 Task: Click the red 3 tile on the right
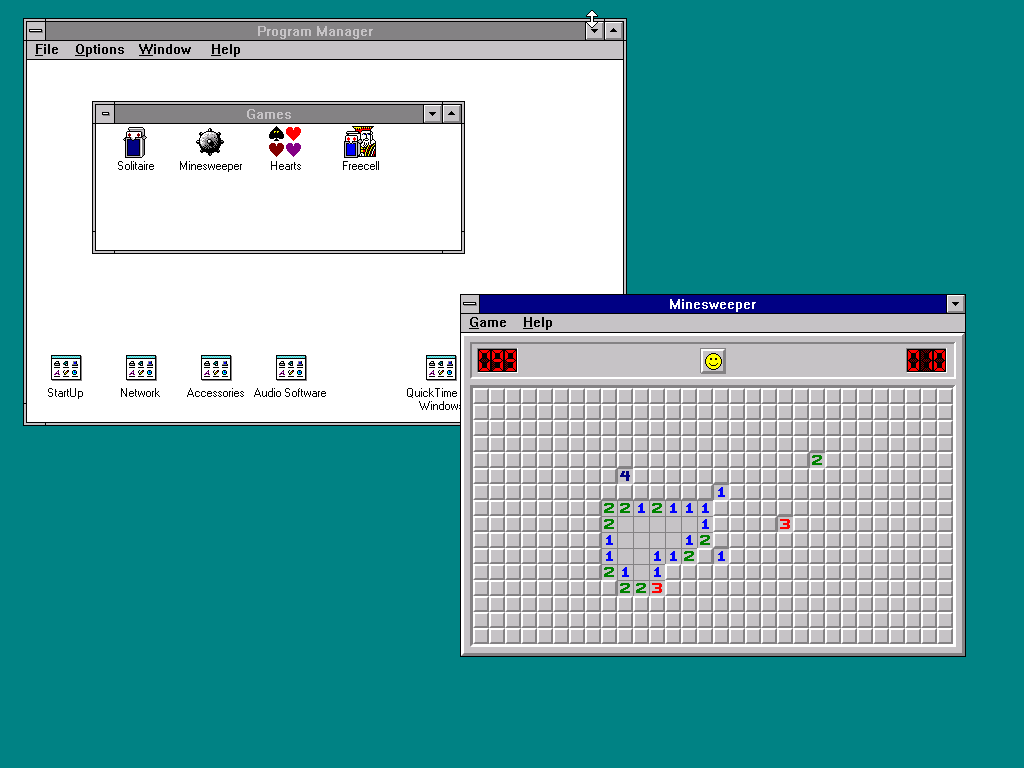[785, 524]
